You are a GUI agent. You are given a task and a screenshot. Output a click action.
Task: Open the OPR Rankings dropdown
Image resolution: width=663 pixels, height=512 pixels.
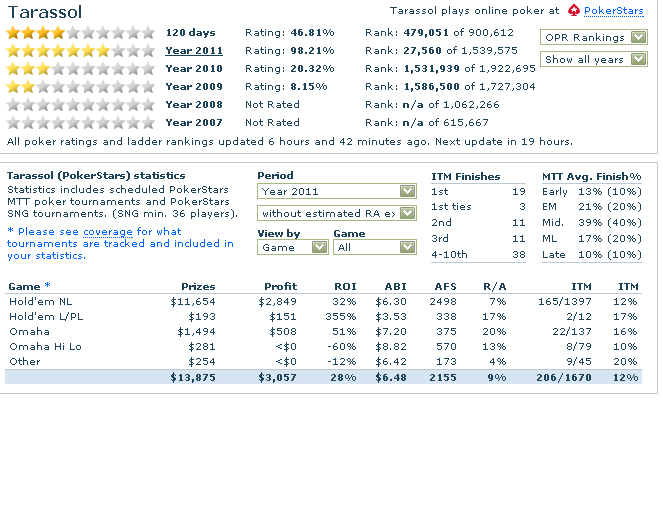pyautogui.click(x=594, y=37)
